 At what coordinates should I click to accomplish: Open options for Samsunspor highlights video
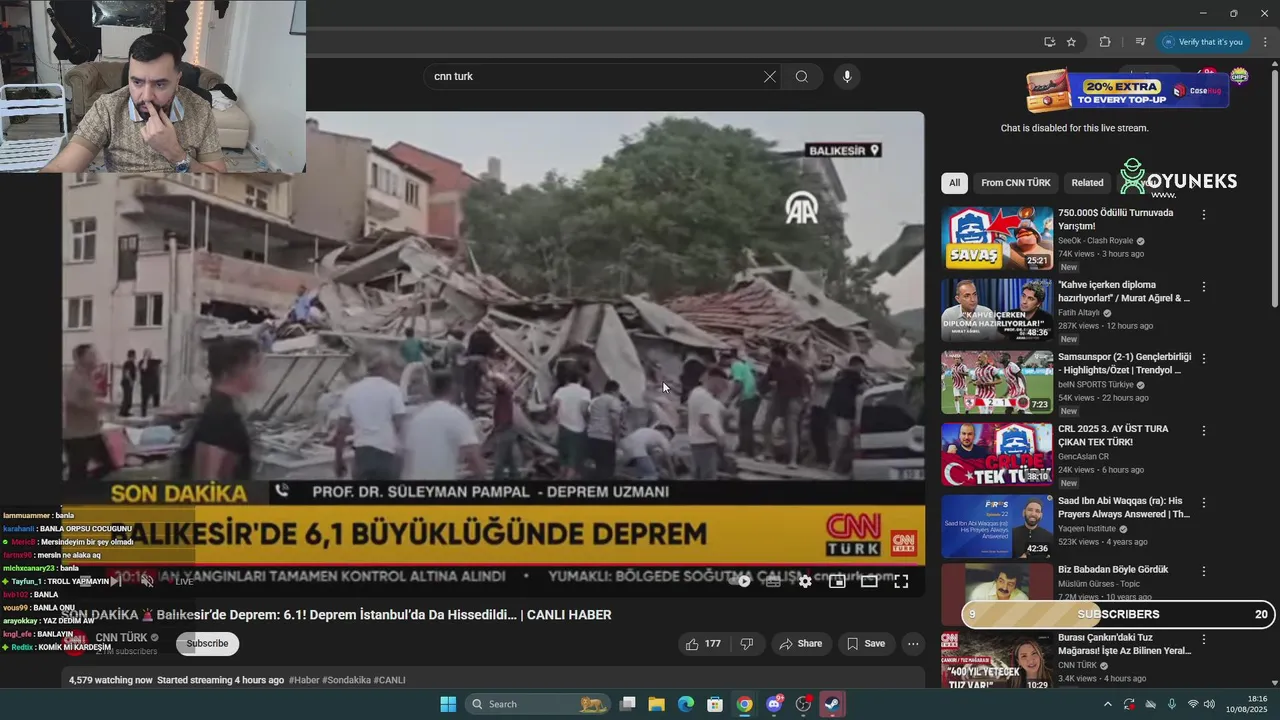click(x=1204, y=359)
